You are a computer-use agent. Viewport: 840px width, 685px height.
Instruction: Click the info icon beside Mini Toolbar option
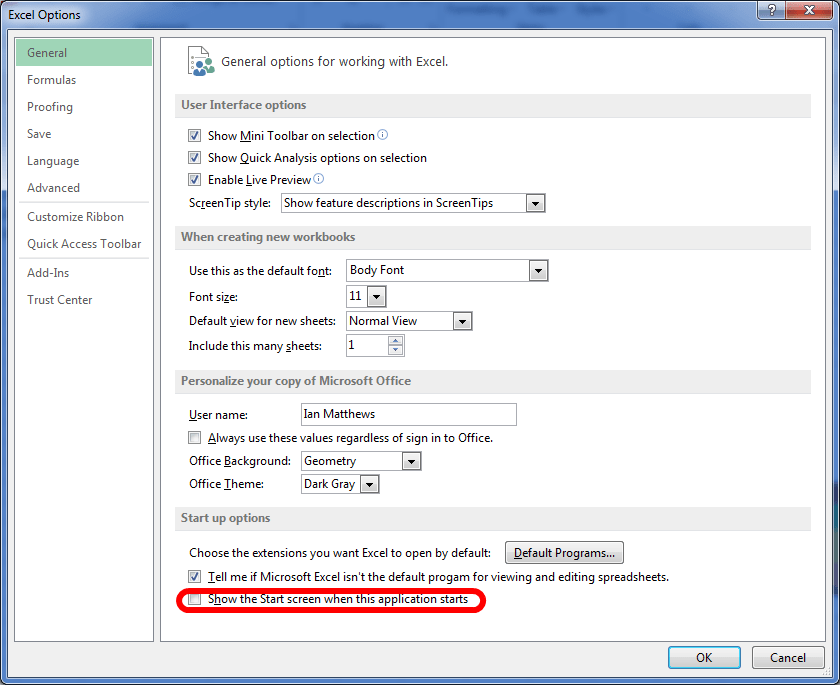click(x=382, y=135)
